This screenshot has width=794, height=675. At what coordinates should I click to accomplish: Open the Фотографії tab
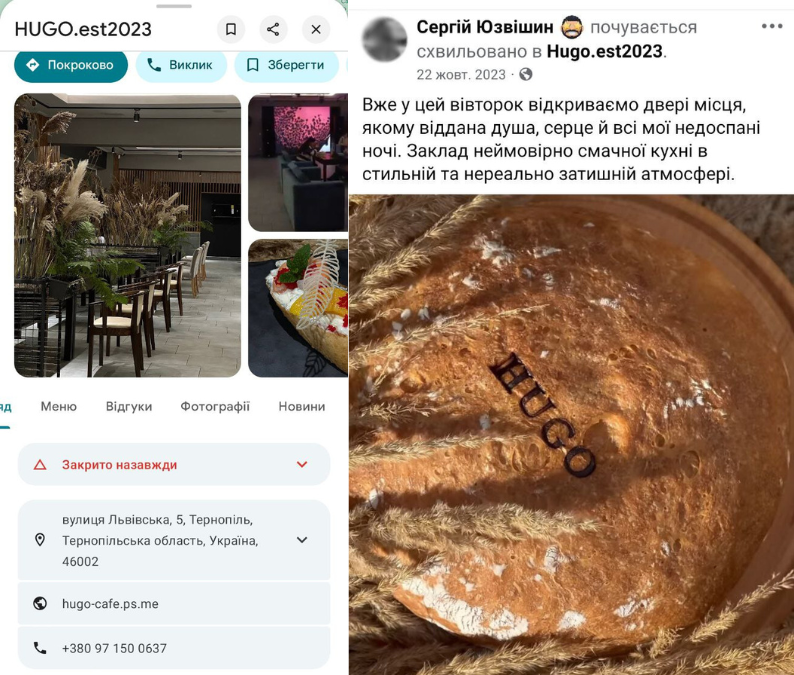point(215,407)
